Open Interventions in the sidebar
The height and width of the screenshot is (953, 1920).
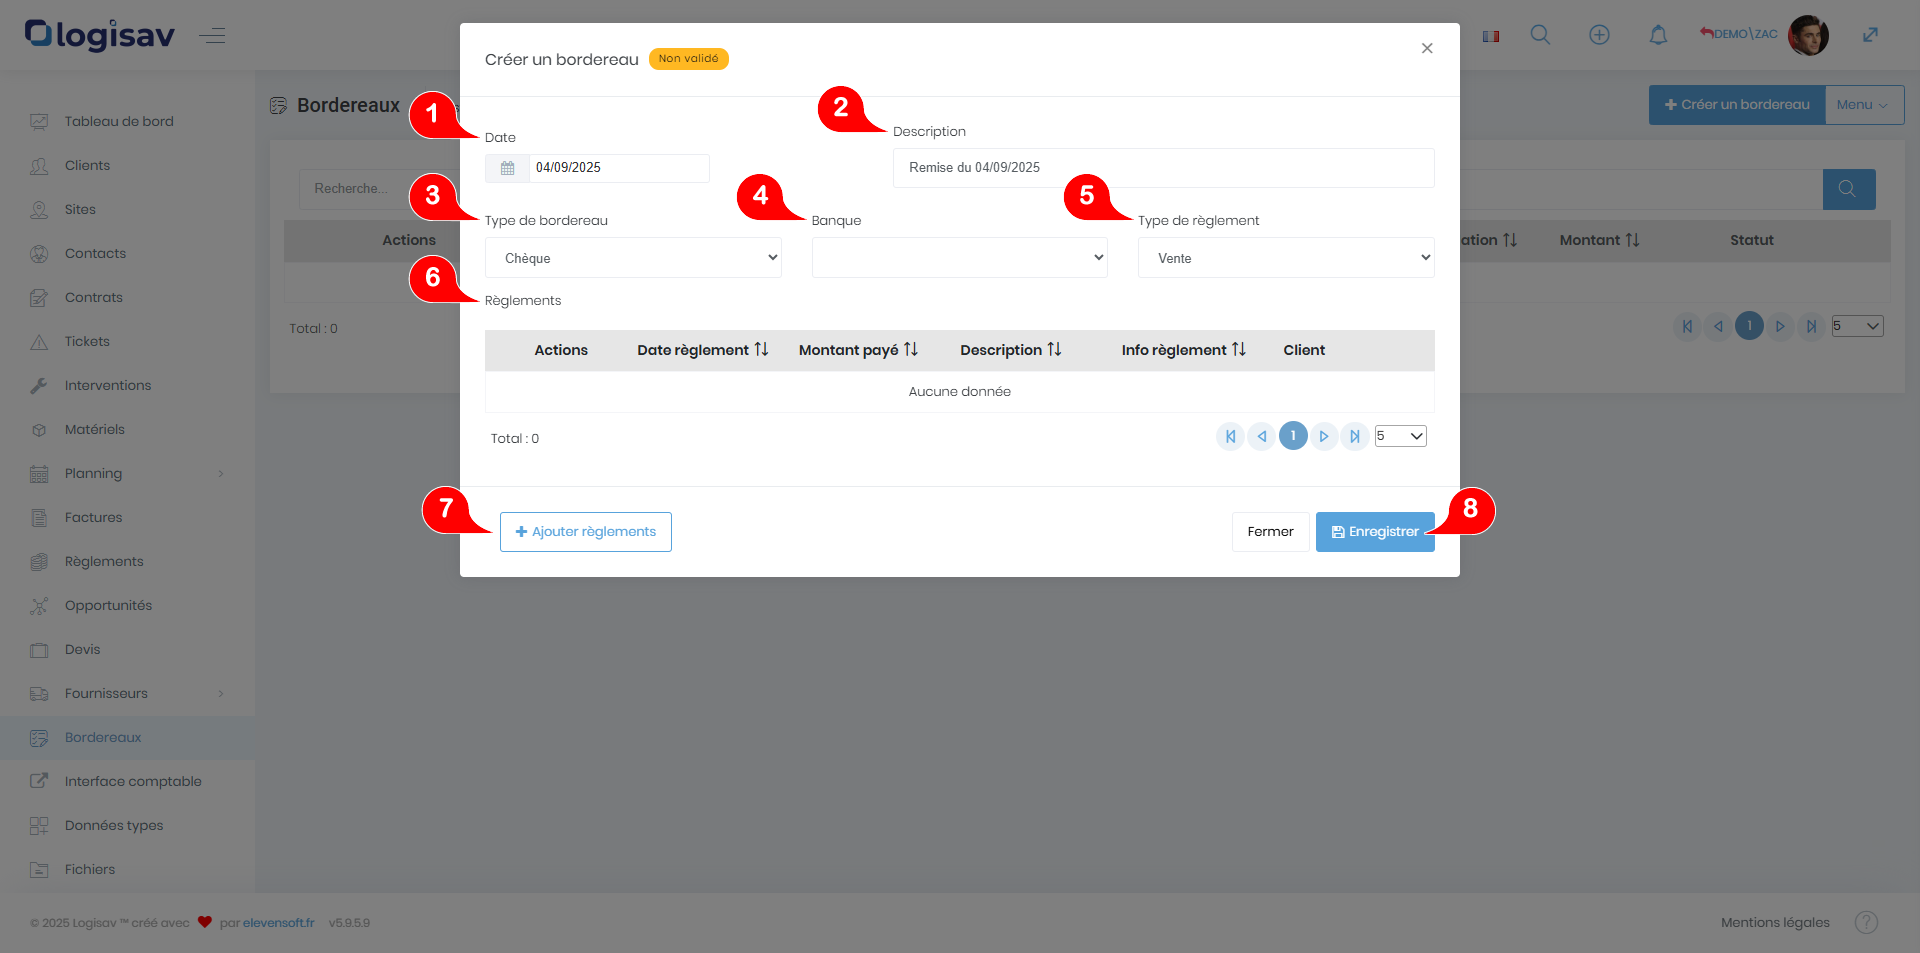(x=107, y=385)
